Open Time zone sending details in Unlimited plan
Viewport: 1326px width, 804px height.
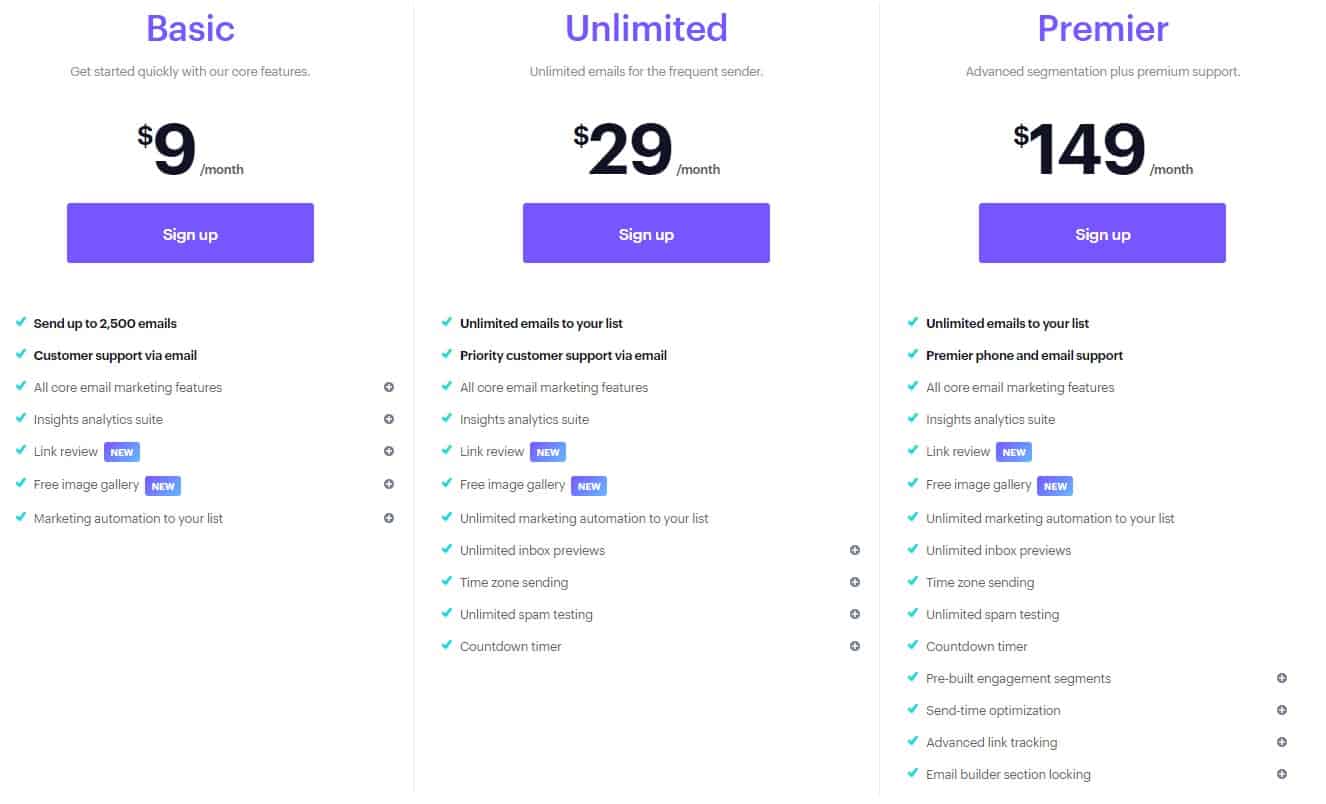[855, 582]
